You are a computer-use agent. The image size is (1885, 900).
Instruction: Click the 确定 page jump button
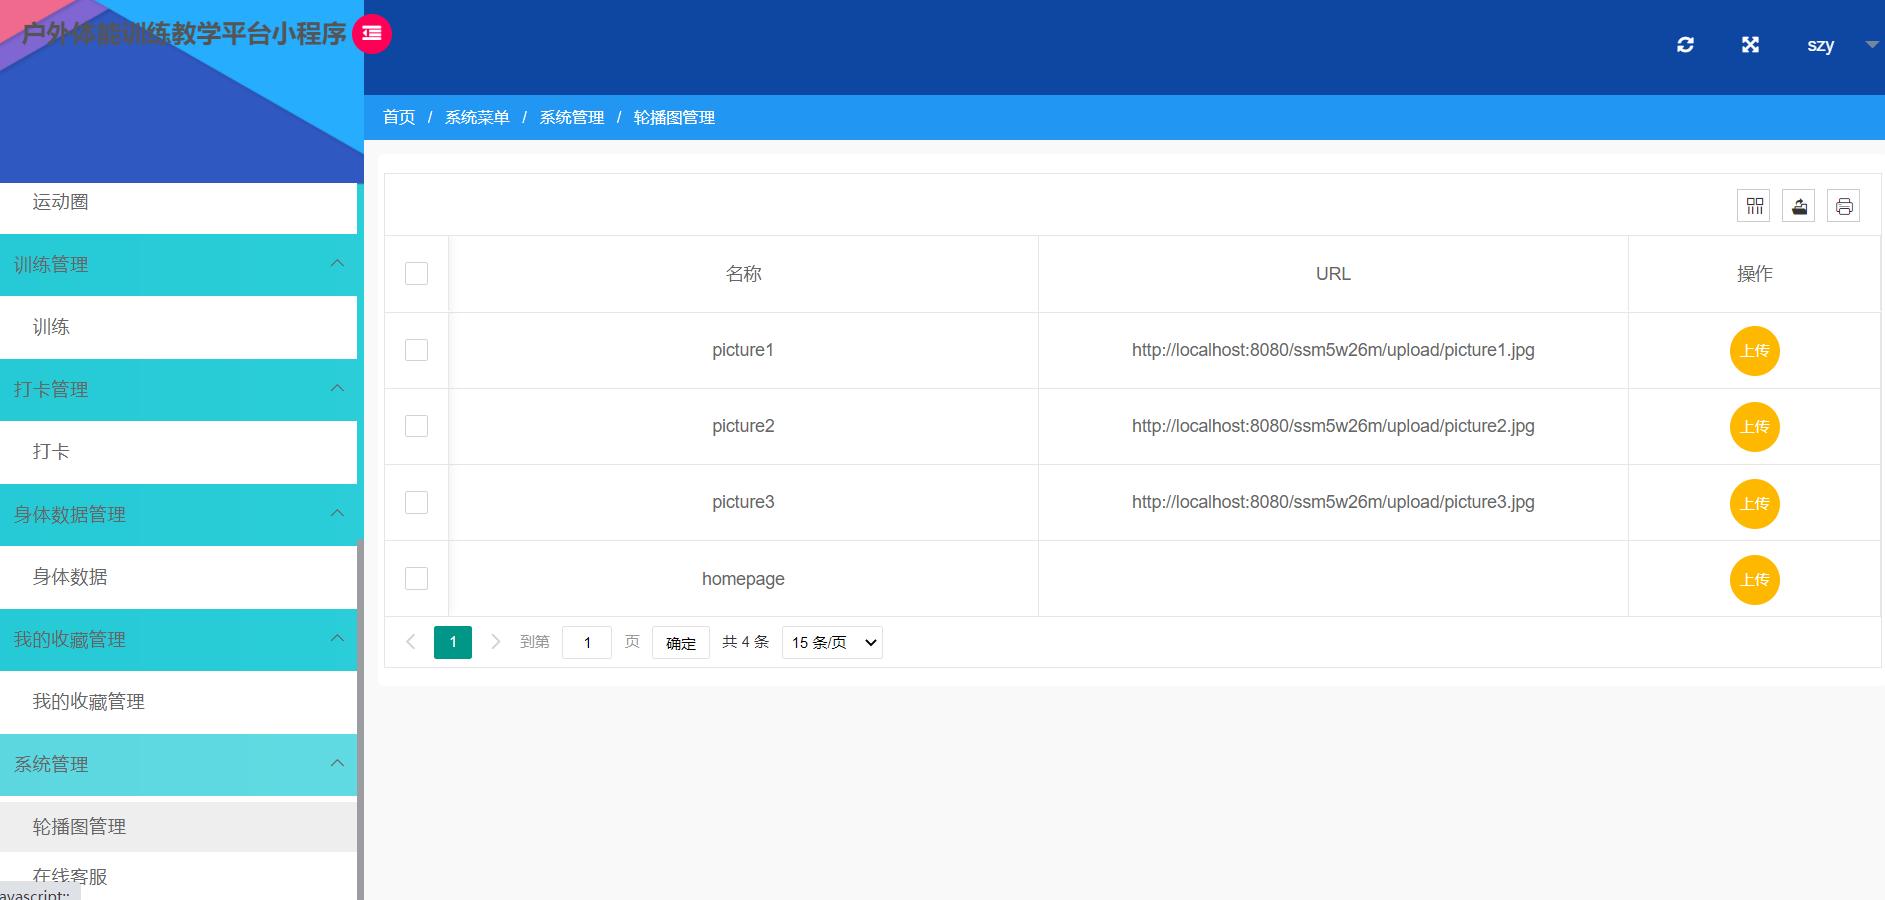pos(681,642)
